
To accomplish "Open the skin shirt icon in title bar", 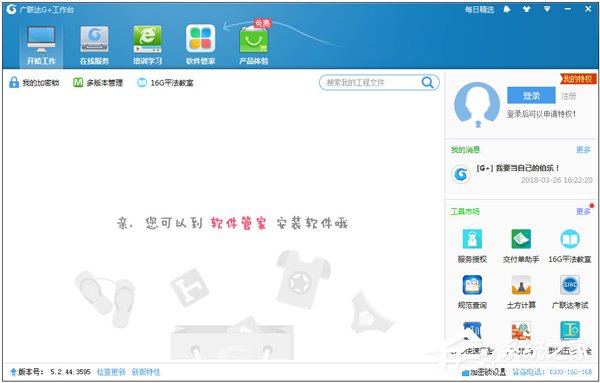I will (527, 9).
